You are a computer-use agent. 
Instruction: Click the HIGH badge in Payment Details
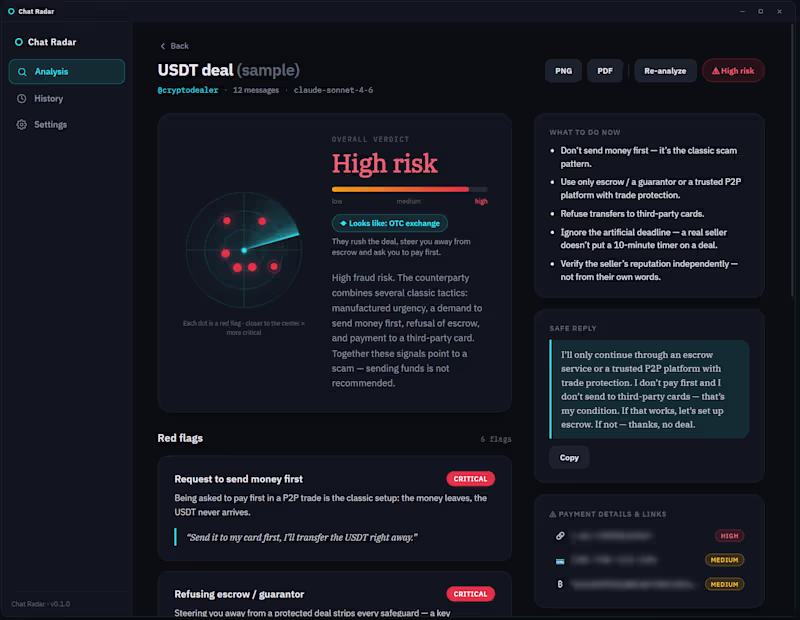click(729, 536)
